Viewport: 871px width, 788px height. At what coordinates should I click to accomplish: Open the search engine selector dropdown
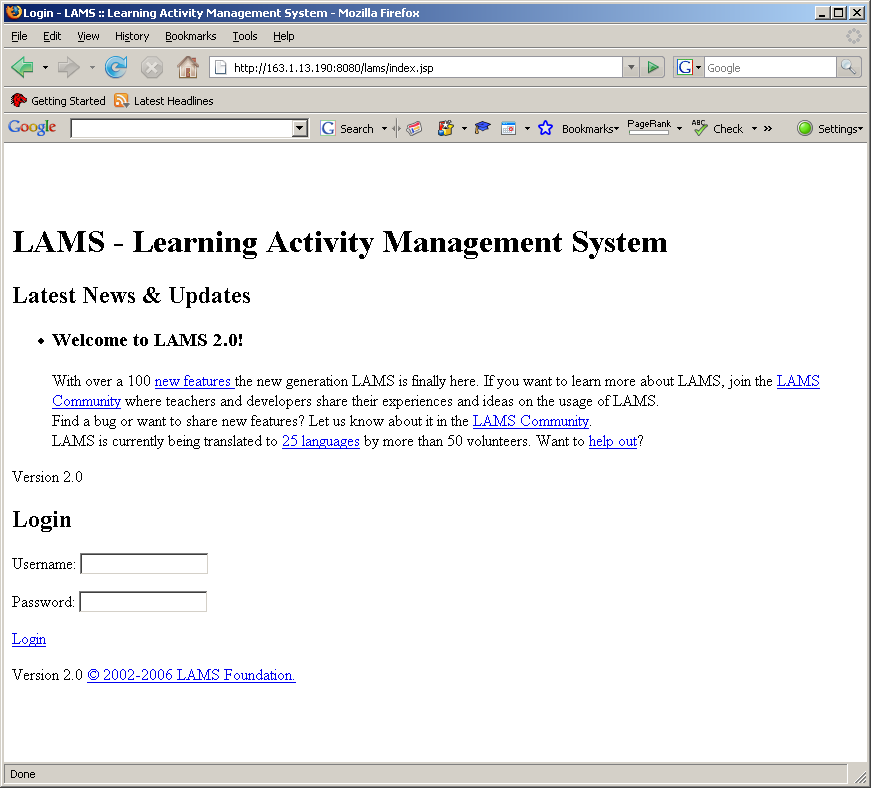click(x=688, y=67)
